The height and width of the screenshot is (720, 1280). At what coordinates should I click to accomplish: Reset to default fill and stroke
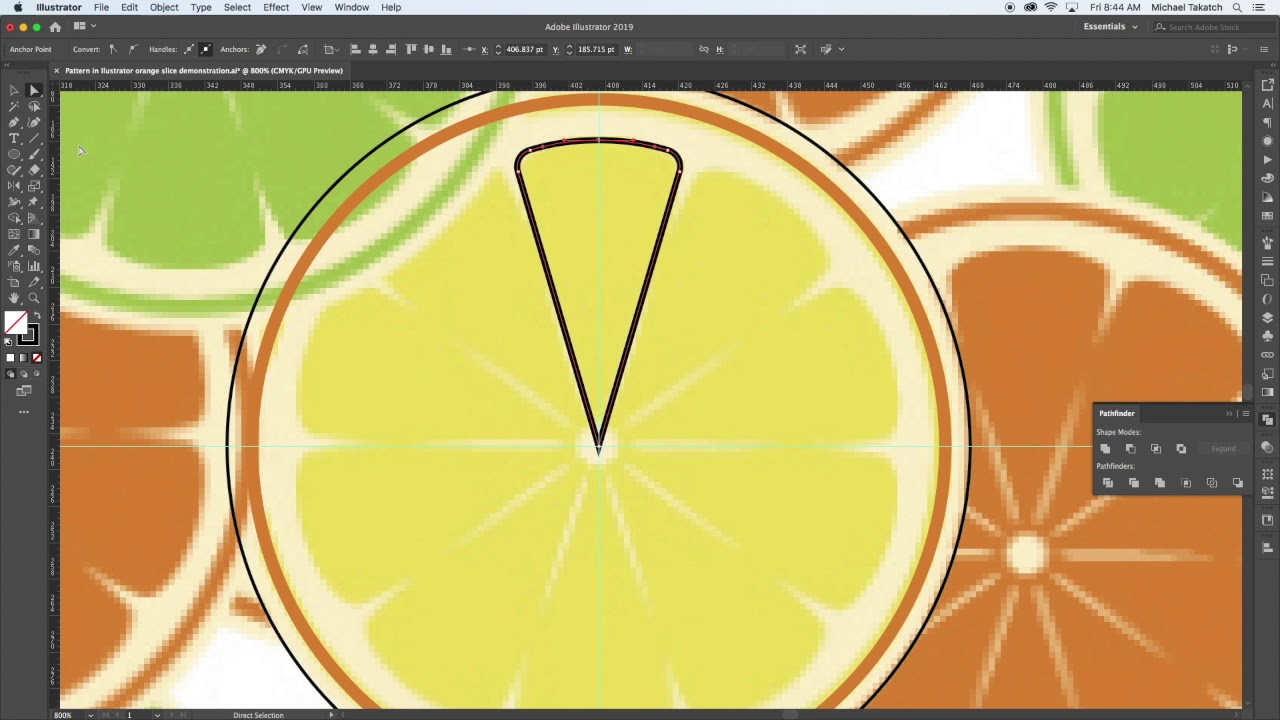tap(9, 342)
